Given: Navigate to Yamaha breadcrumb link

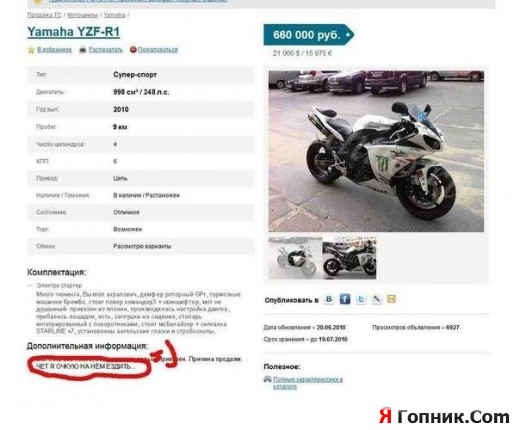Looking at the screenshot, I should pyautogui.click(x=114, y=15).
